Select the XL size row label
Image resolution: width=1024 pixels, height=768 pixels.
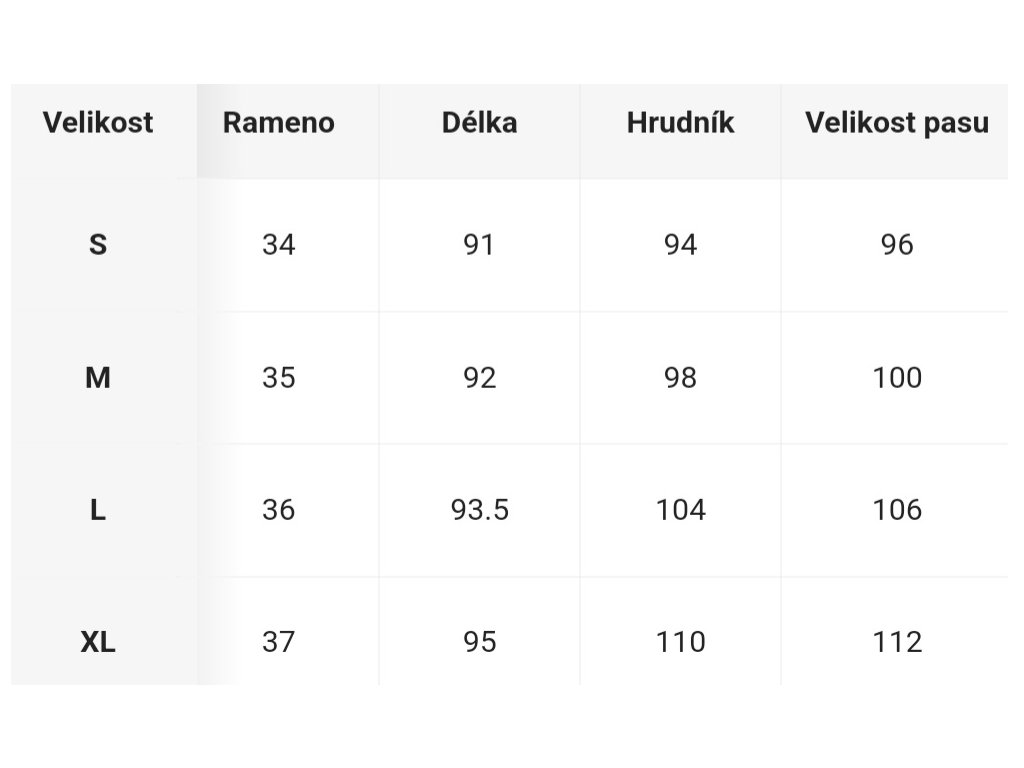[x=98, y=642]
